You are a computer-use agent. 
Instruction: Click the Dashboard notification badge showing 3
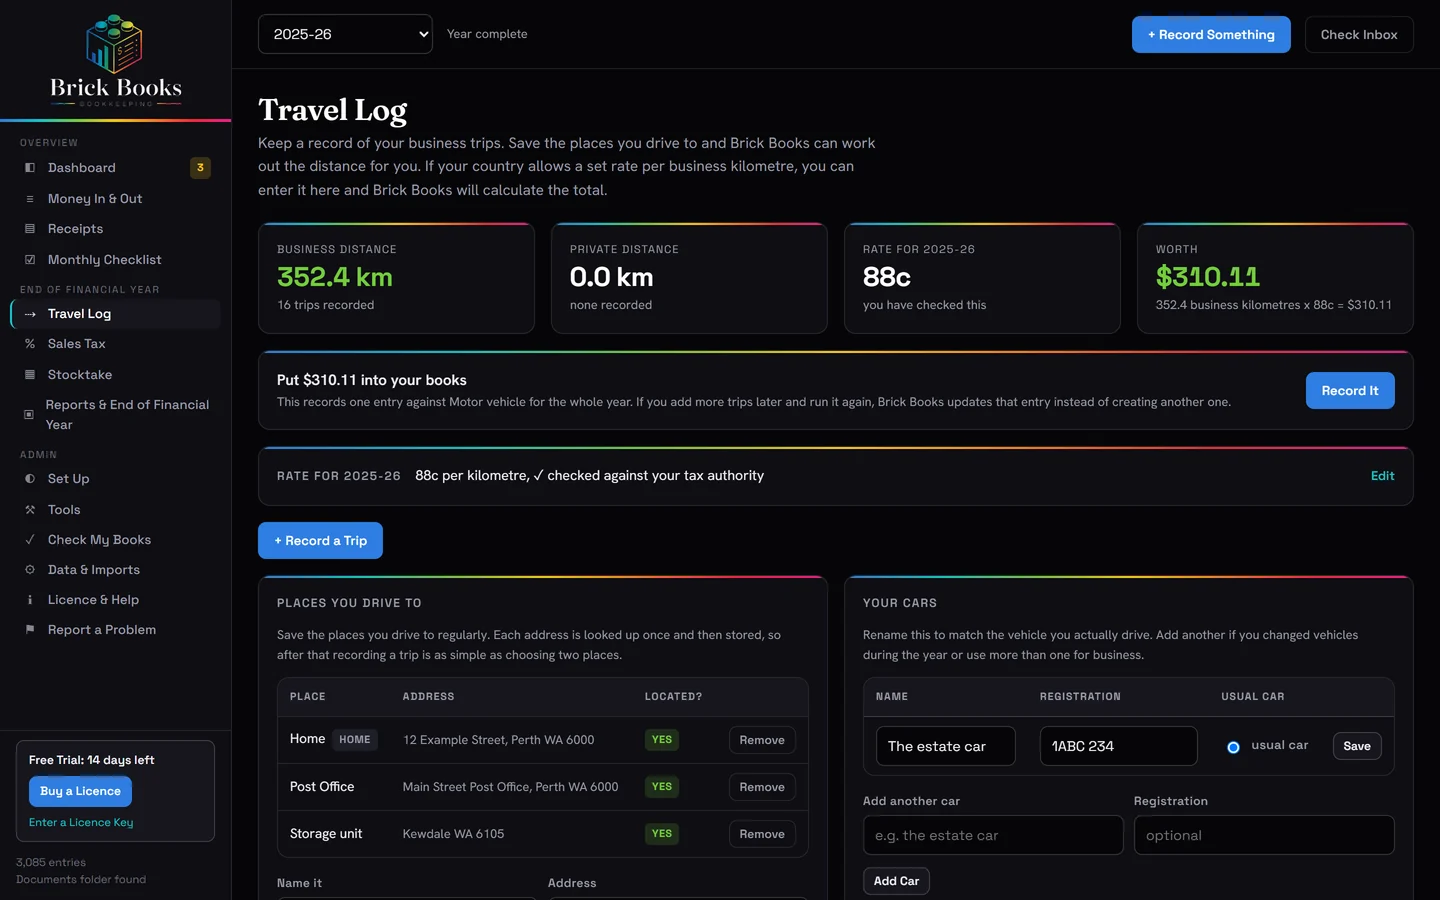point(200,168)
